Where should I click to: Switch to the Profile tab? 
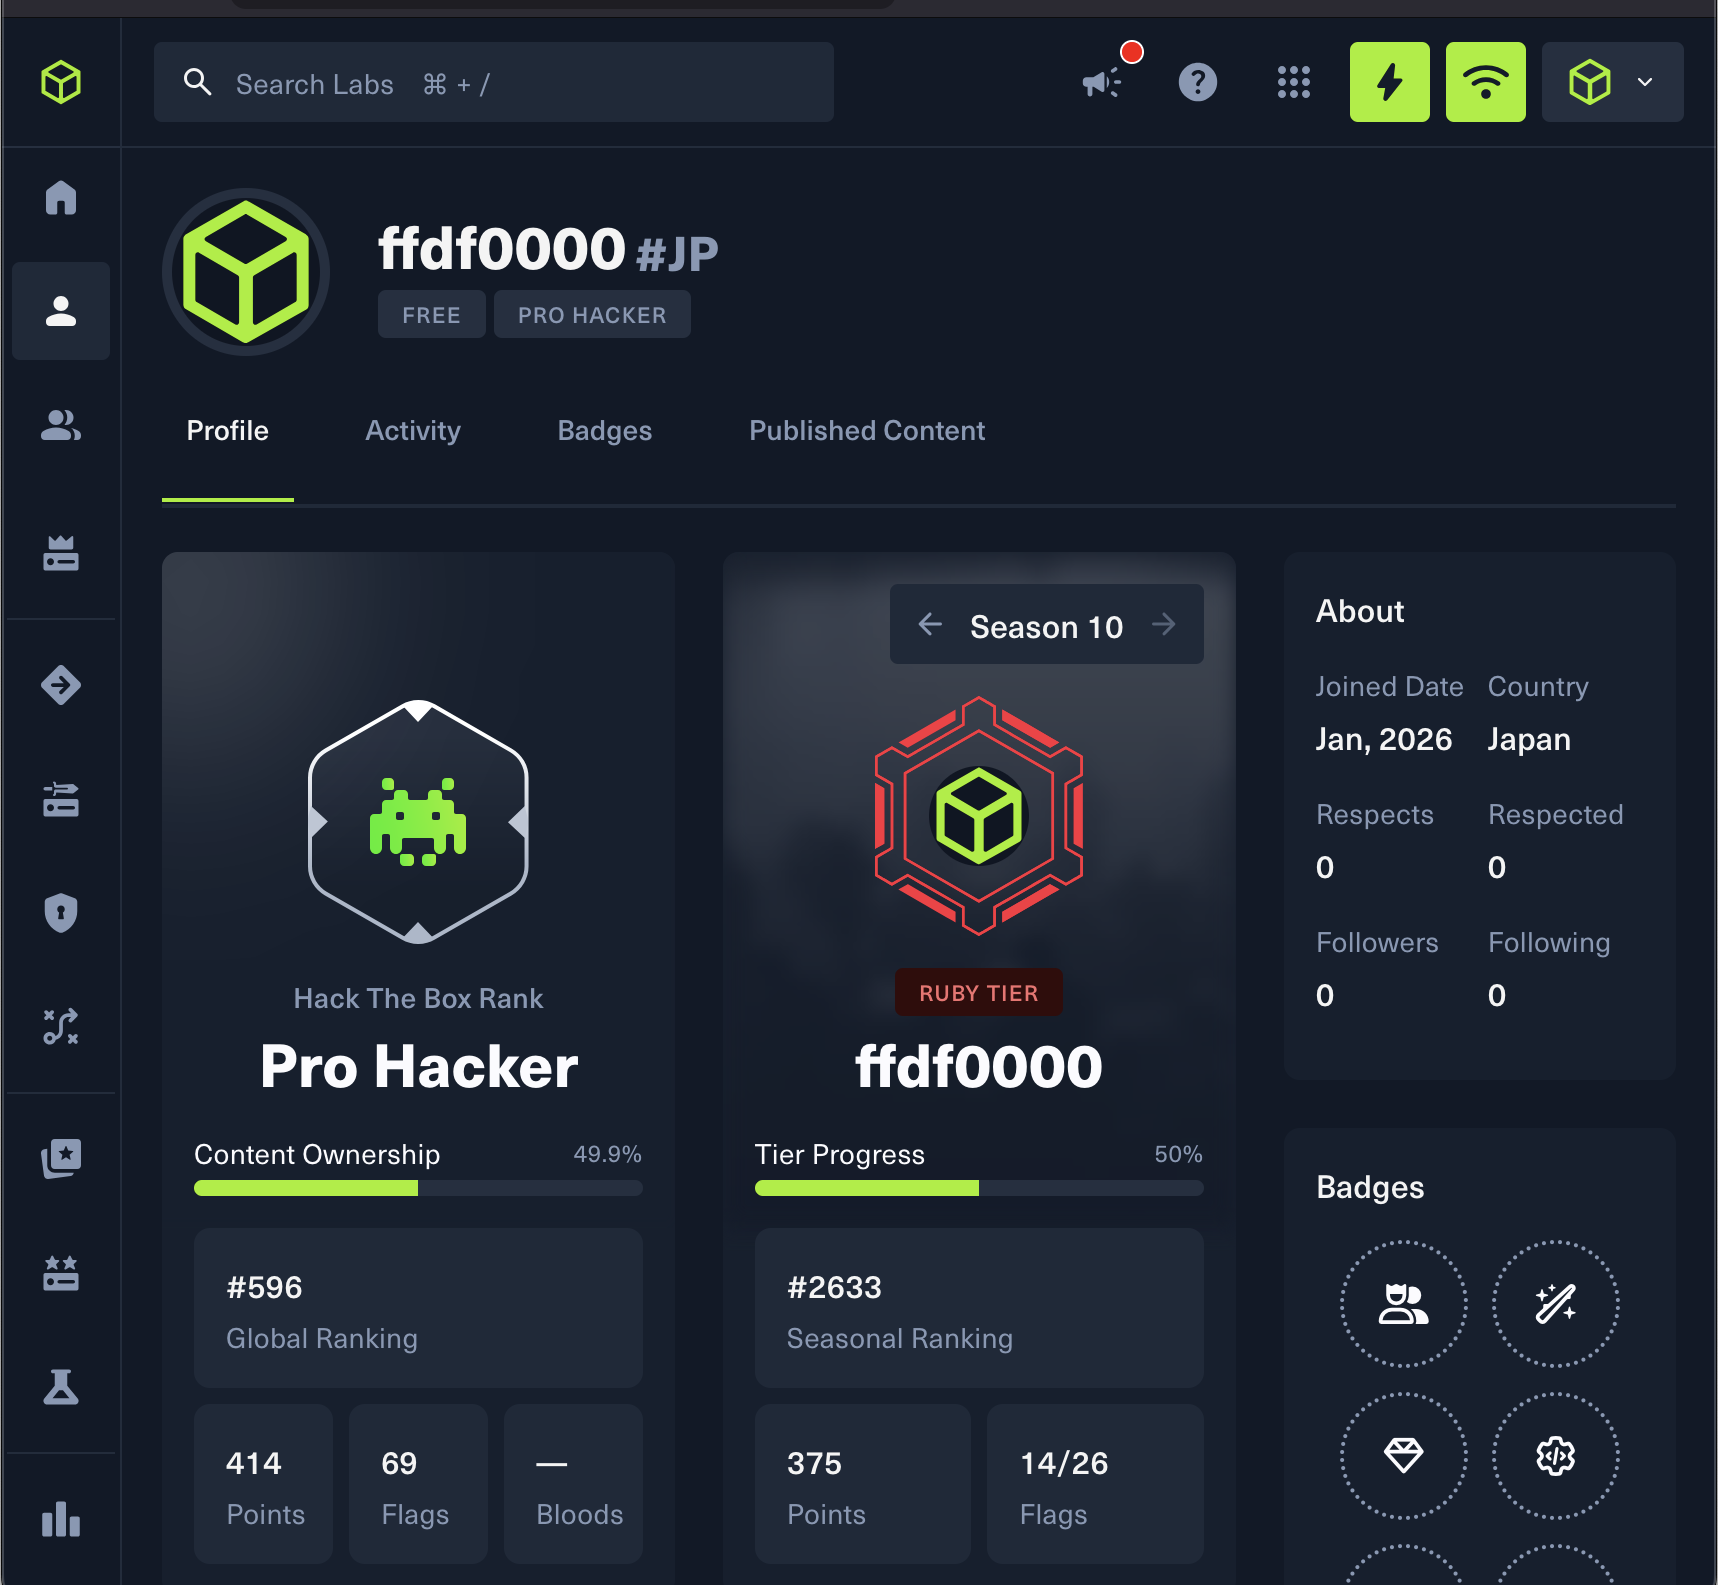[228, 431]
